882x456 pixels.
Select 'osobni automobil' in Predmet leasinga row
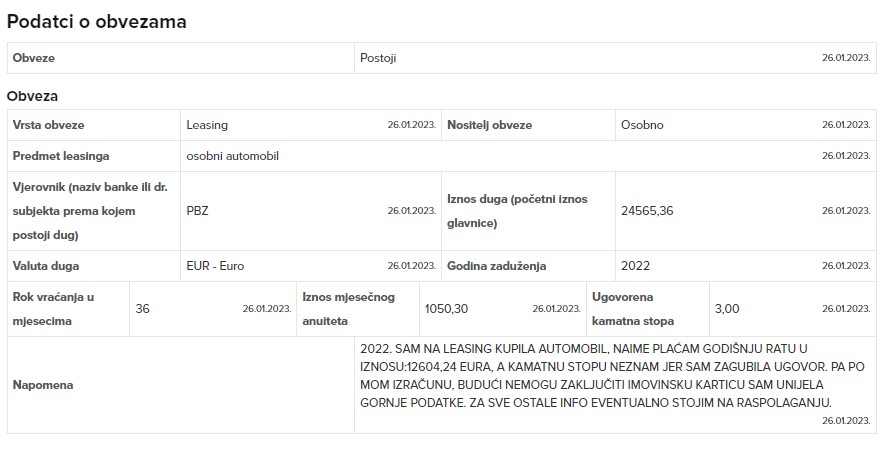pyautogui.click(x=232, y=156)
